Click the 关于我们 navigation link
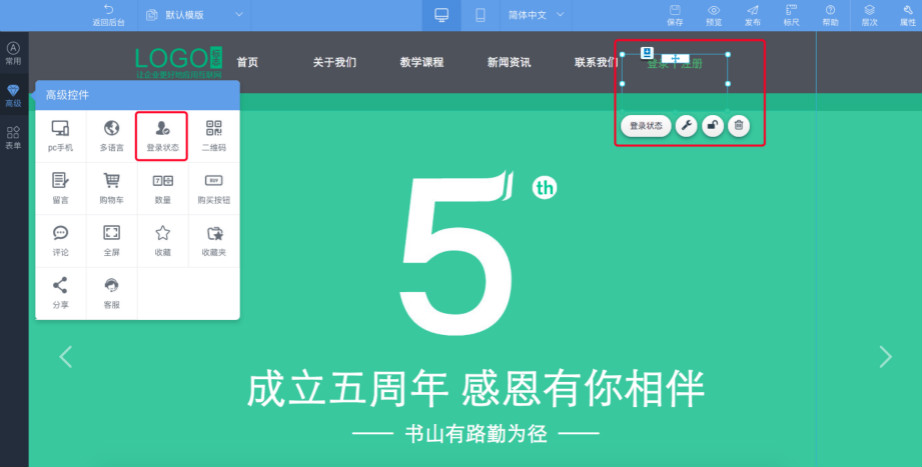 tap(334, 62)
